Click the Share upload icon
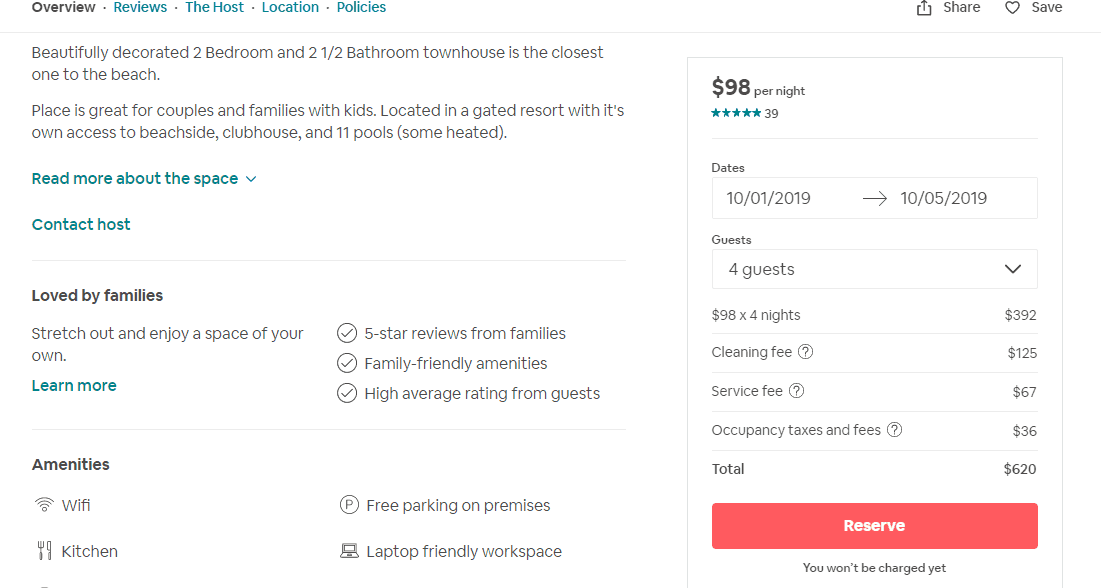The height and width of the screenshot is (588, 1101). click(924, 8)
